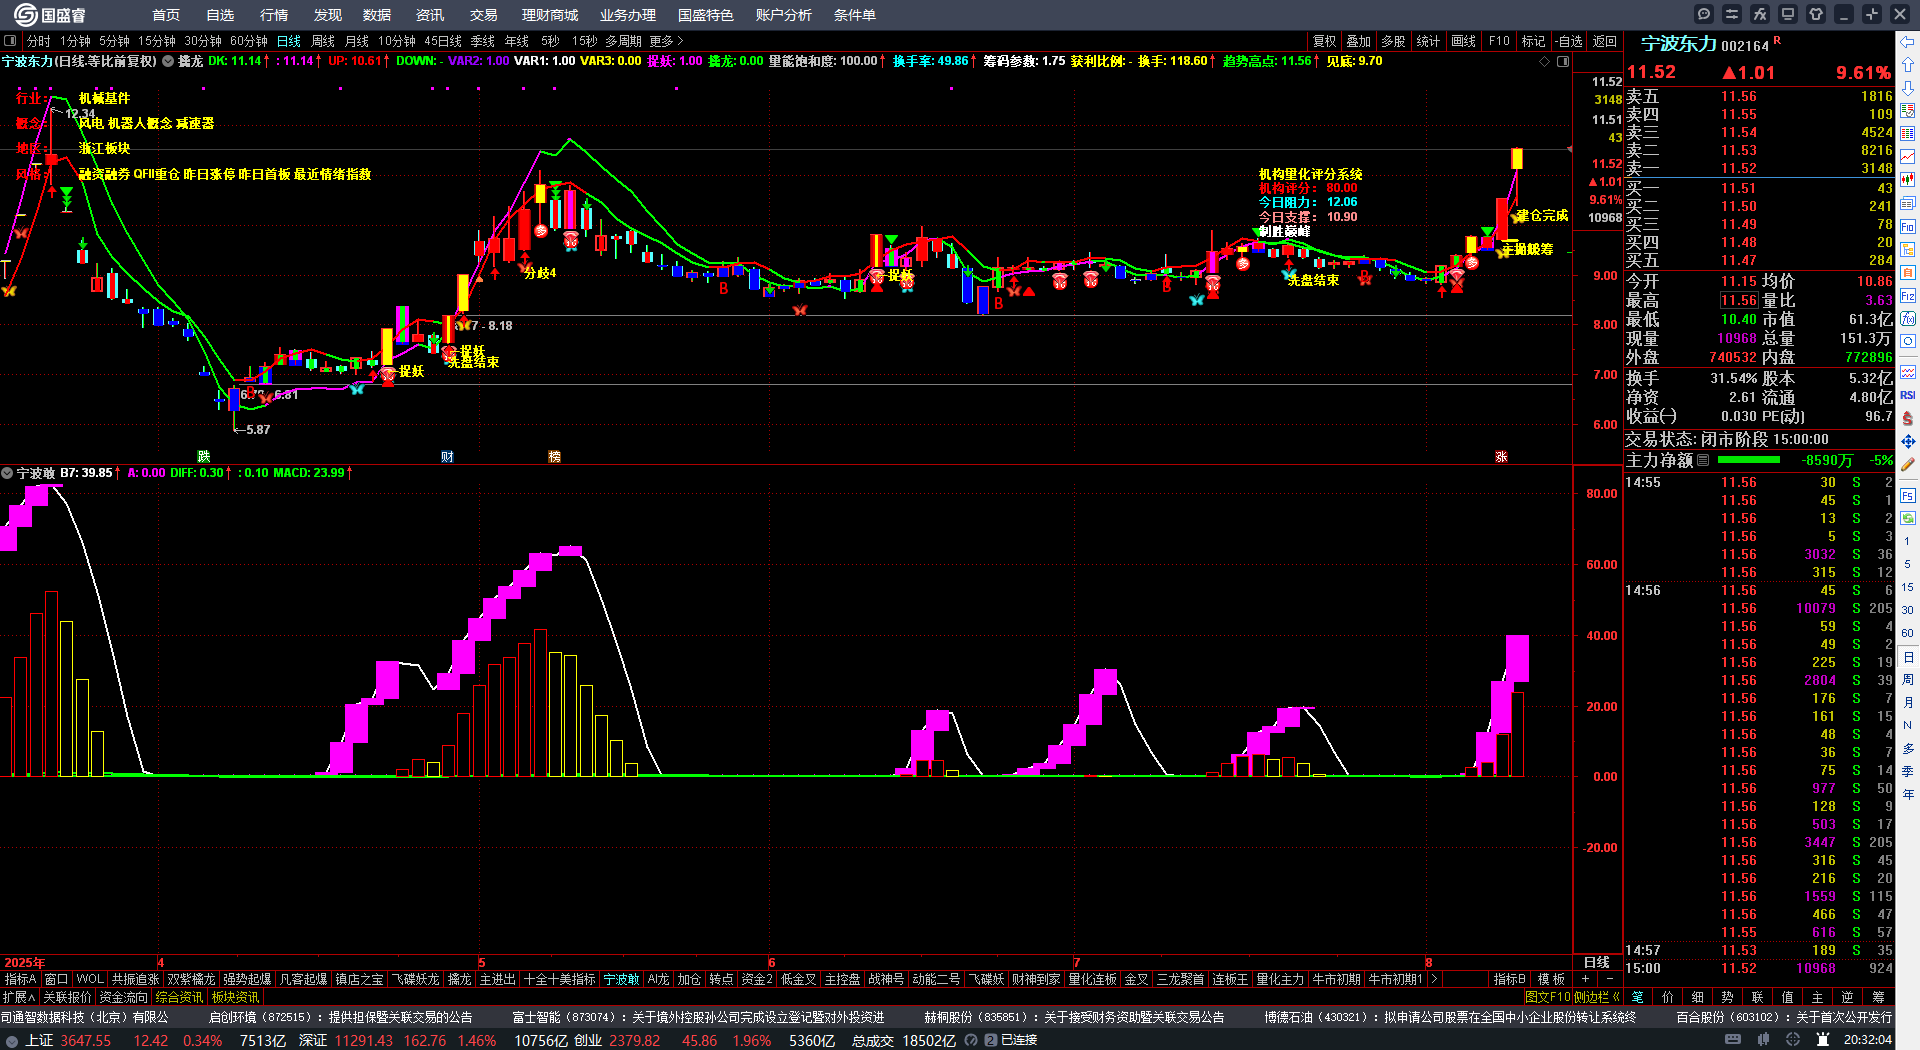The image size is (1920, 1050).
Task: Click the orange document icon in sidebar
Action: tap(1908, 272)
